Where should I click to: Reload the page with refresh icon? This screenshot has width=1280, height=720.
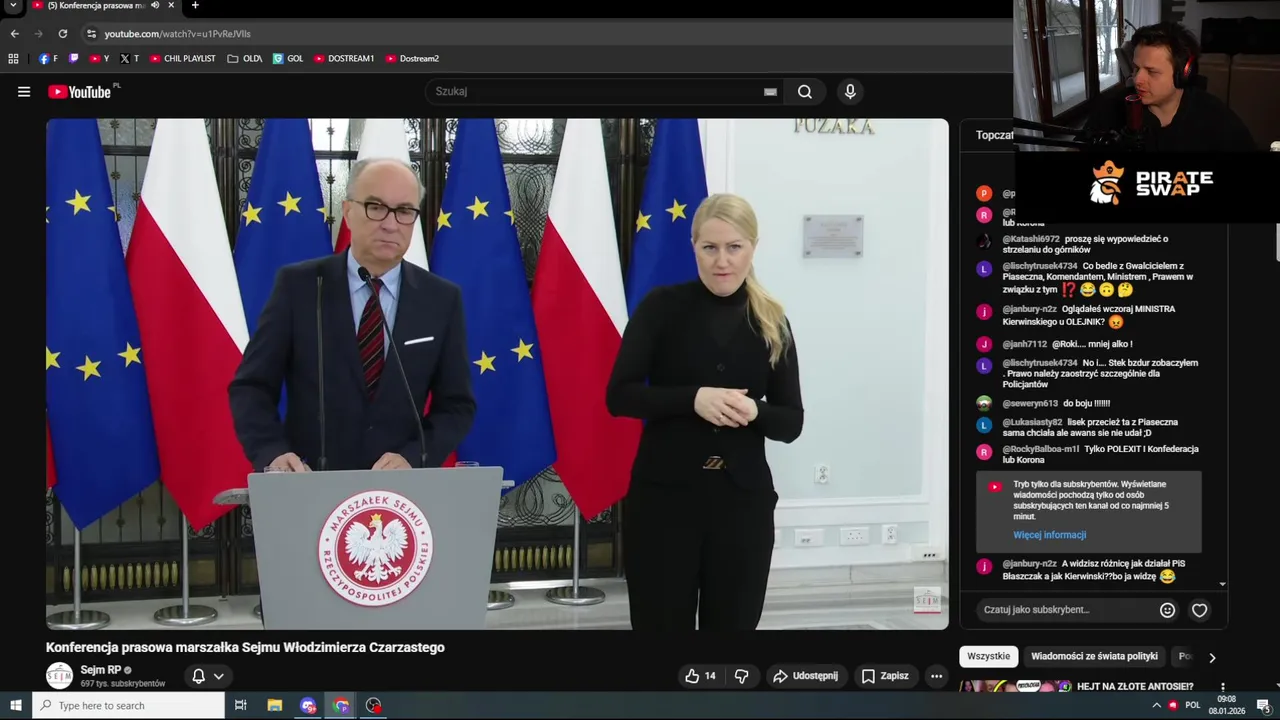[62, 33]
